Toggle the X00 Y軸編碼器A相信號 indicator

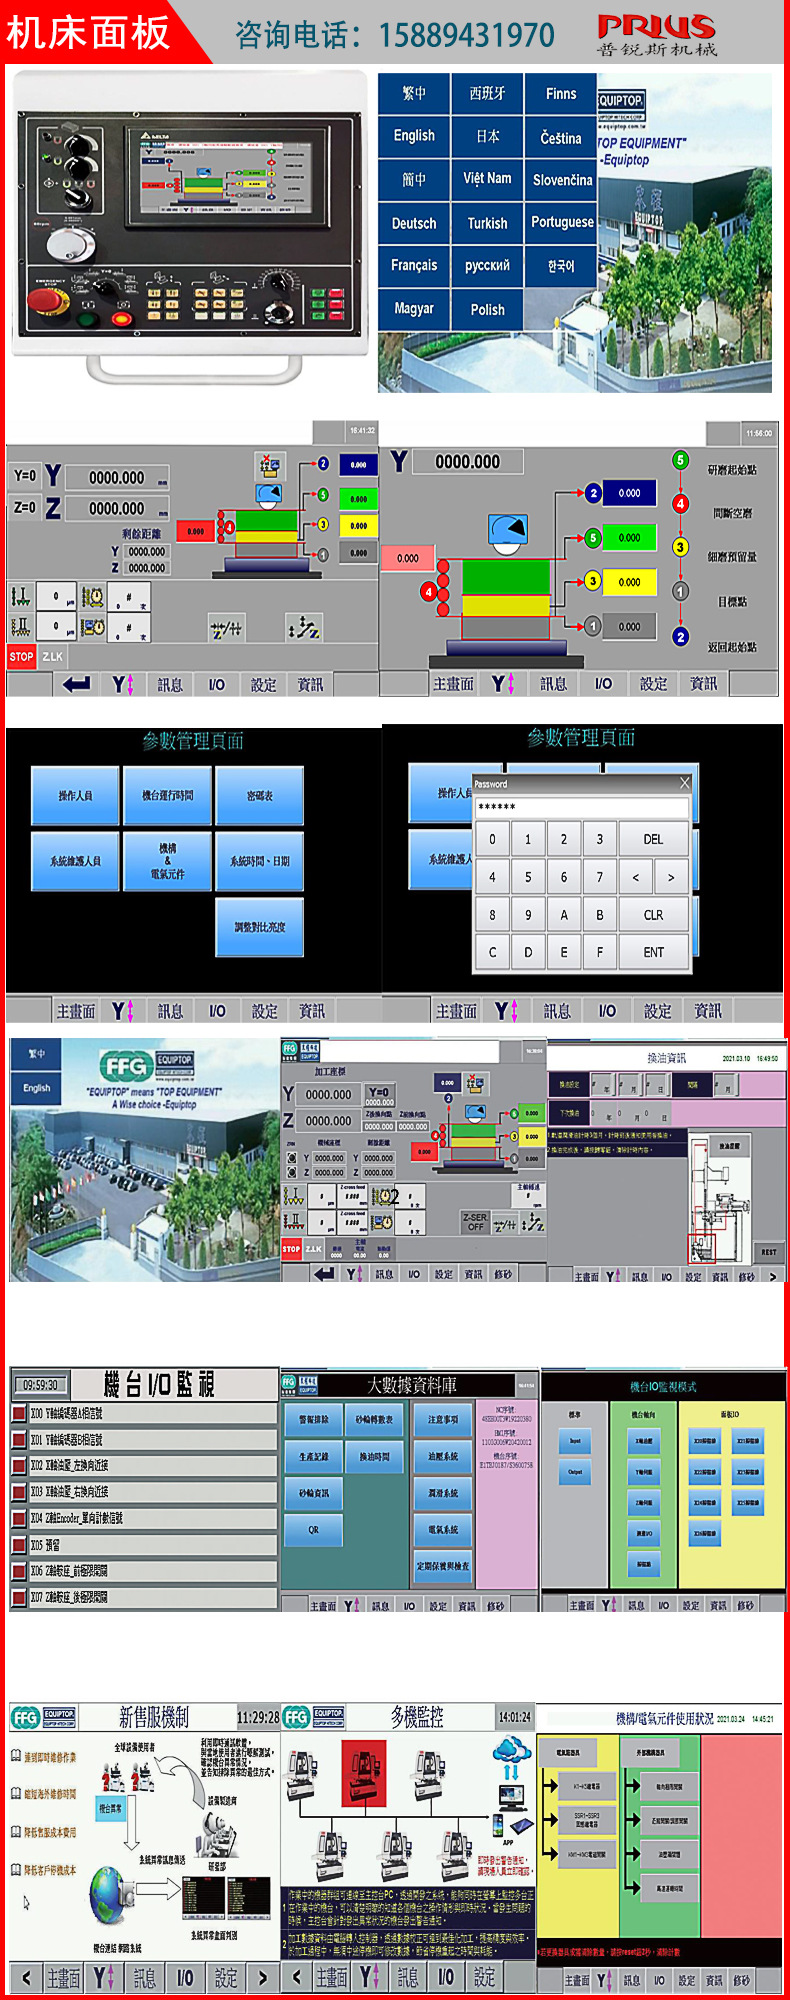click(19, 1413)
